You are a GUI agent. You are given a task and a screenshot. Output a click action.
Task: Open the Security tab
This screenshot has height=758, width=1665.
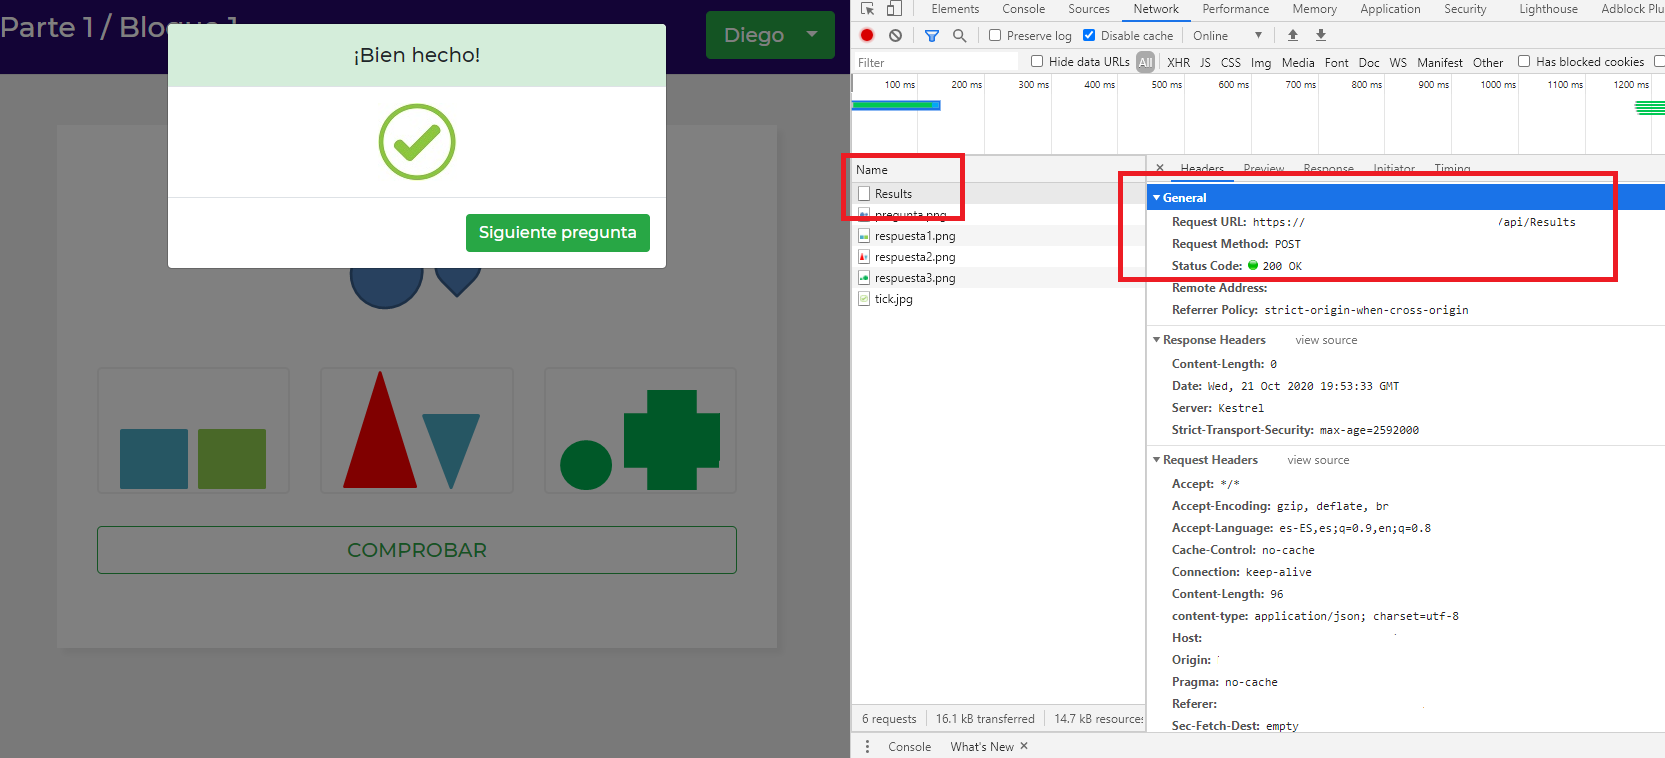[x=1465, y=9]
